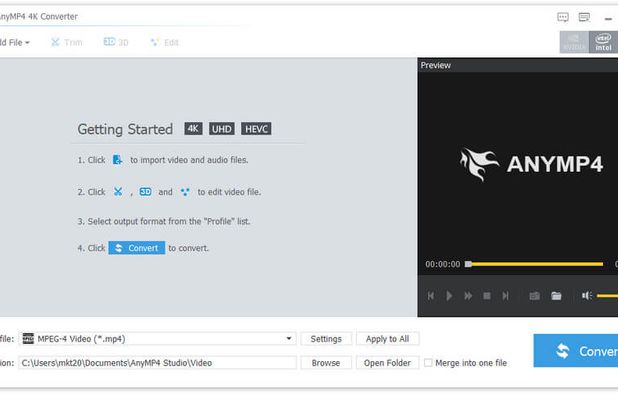The image size is (618, 394).
Task: Toggle Intel acceleration badge
Action: coord(603,42)
